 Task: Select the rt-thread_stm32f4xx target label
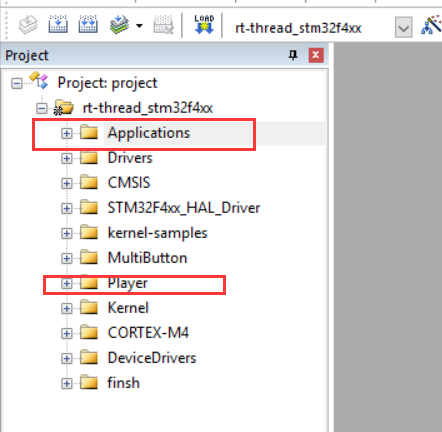tap(148, 108)
